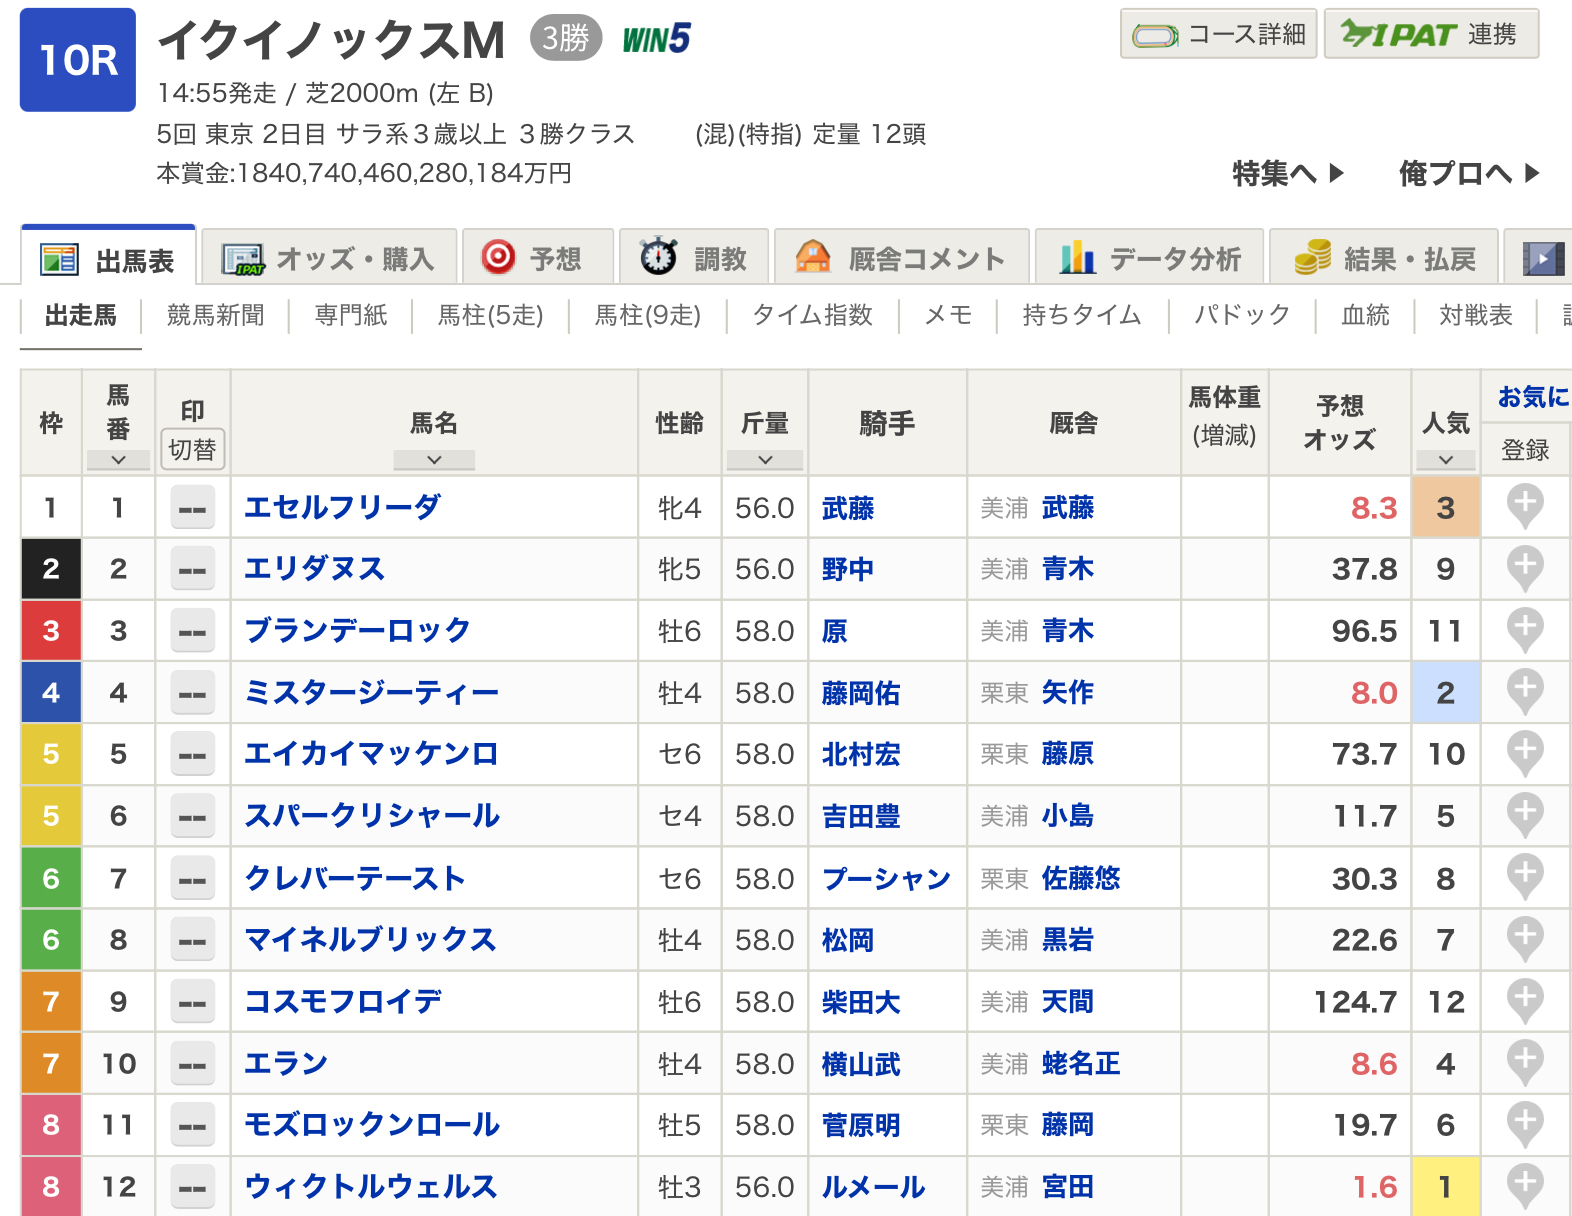The height and width of the screenshot is (1216, 1572).
Task: Click the WIN5 logo icon
Action: click(x=656, y=39)
